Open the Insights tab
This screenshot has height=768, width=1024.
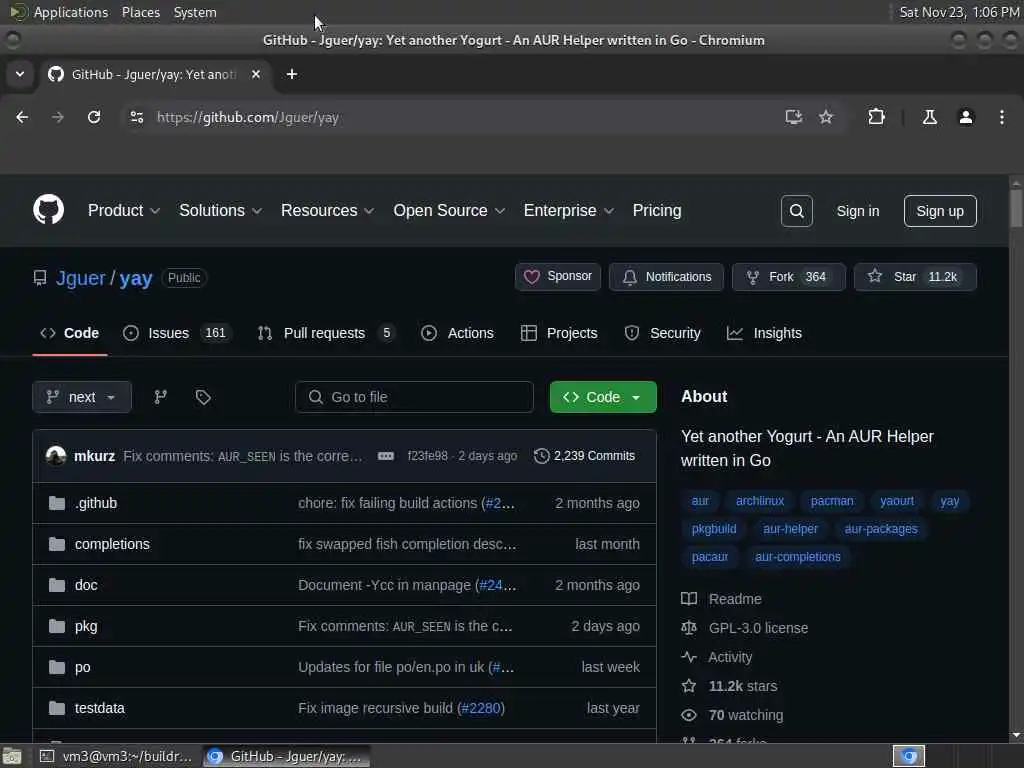tap(764, 333)
